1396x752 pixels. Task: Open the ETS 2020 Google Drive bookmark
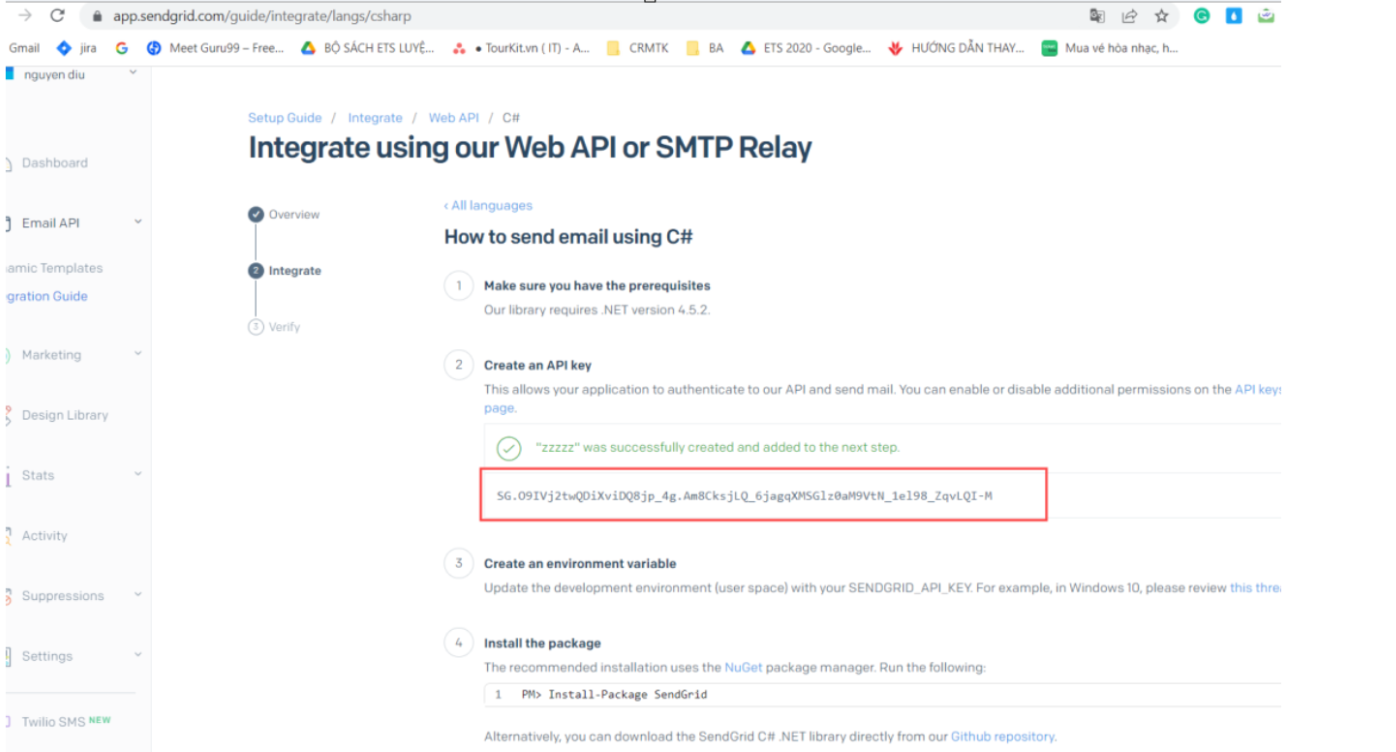806,48
